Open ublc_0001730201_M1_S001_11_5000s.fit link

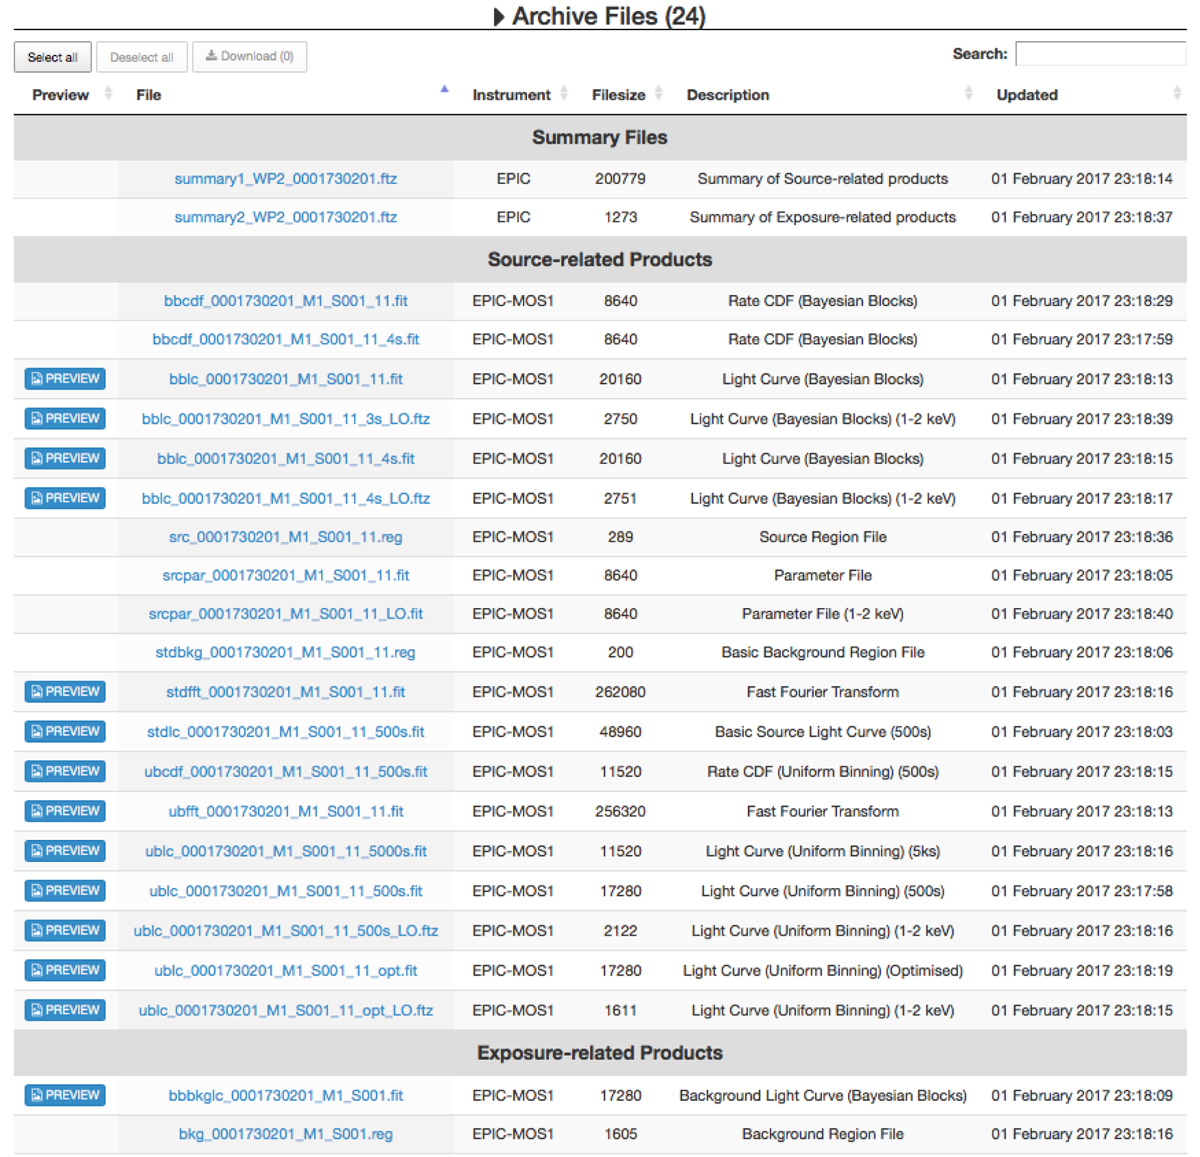[286, 851]
